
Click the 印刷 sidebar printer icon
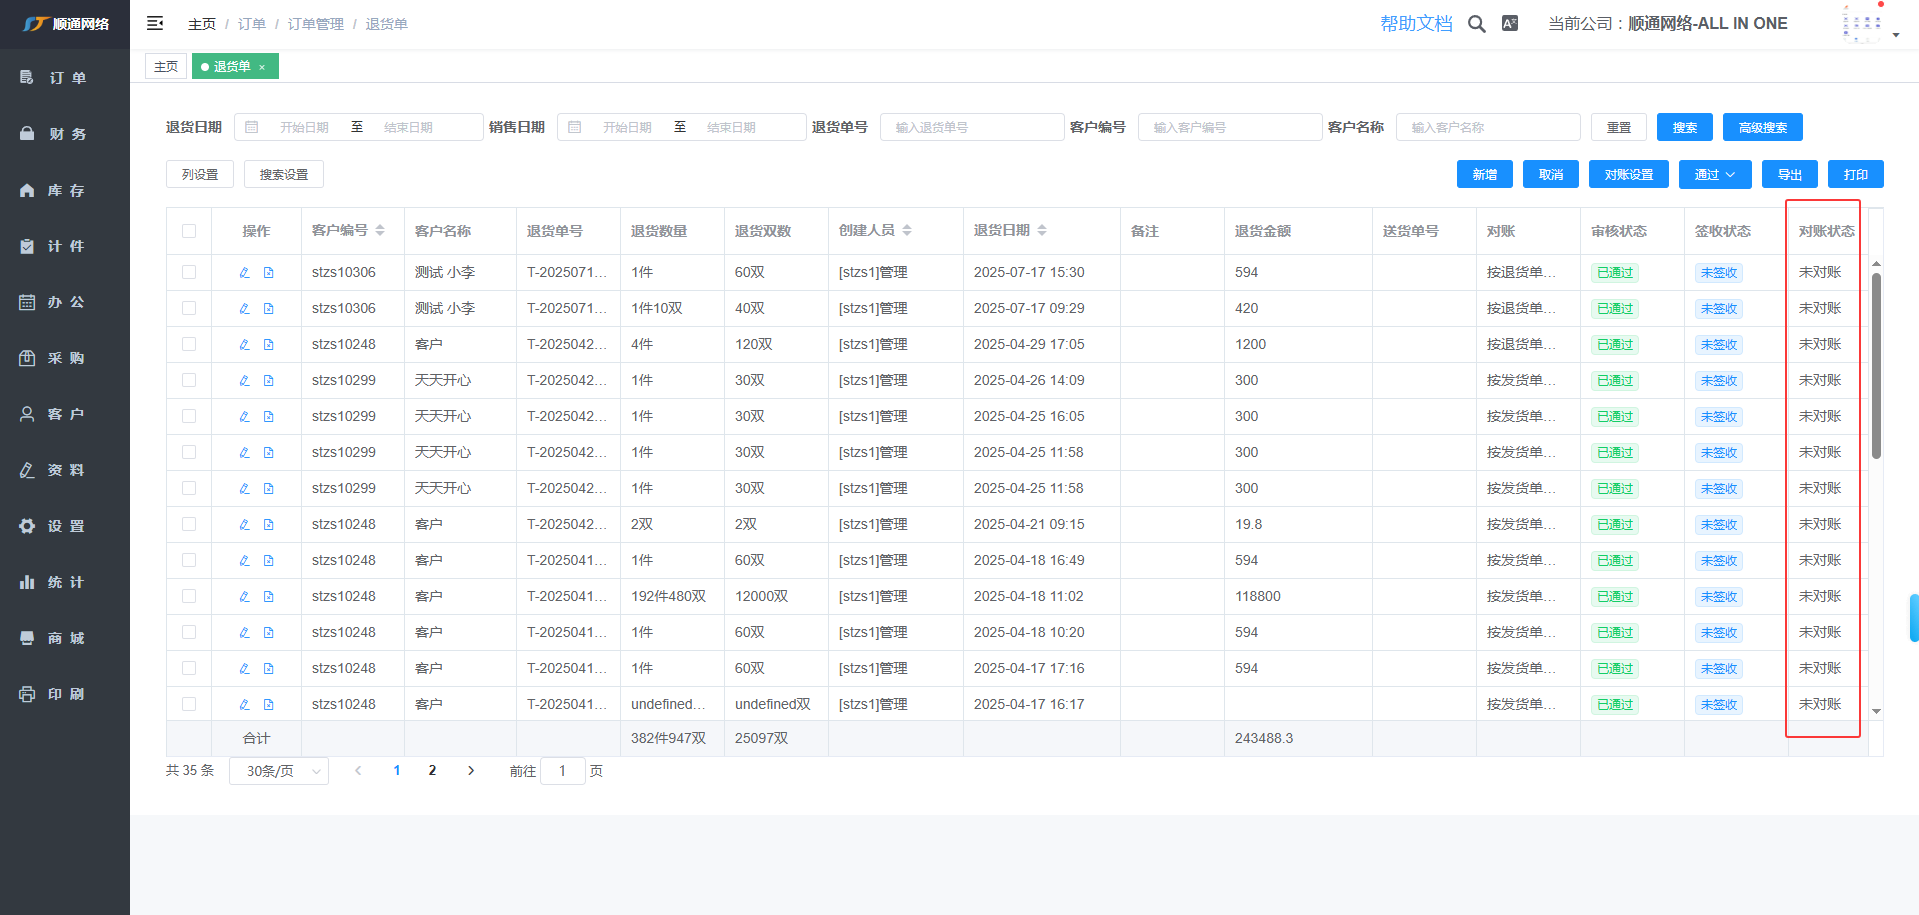point(27,694)
